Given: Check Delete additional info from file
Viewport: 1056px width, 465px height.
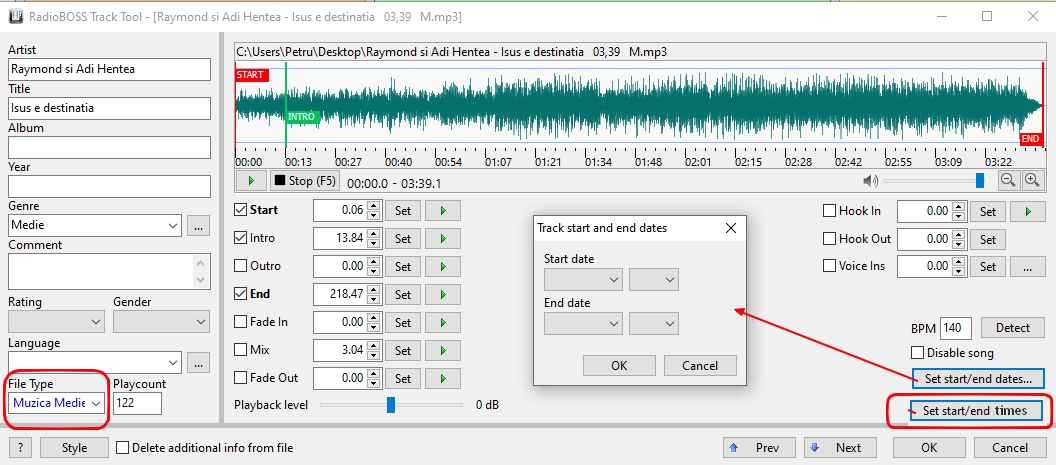Looking at the screenshot, I should (x=123, y=447).
